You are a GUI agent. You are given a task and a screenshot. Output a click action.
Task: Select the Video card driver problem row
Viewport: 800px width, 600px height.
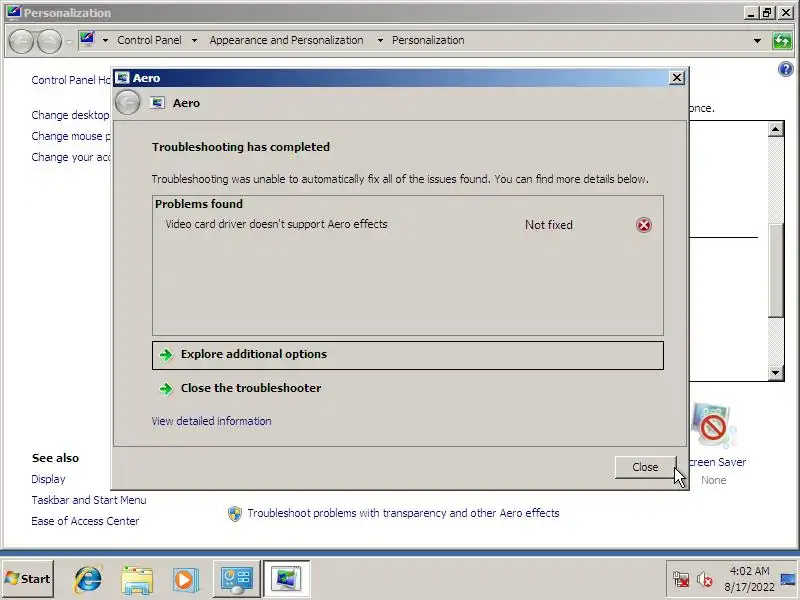coord(408,224)
